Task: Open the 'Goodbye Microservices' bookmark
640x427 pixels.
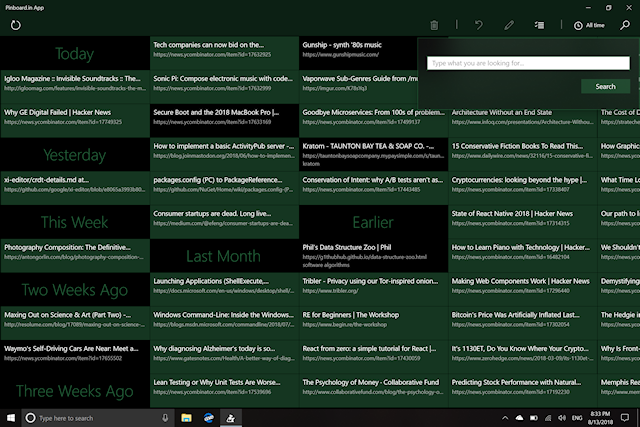Action: click(x=373, y=121)
